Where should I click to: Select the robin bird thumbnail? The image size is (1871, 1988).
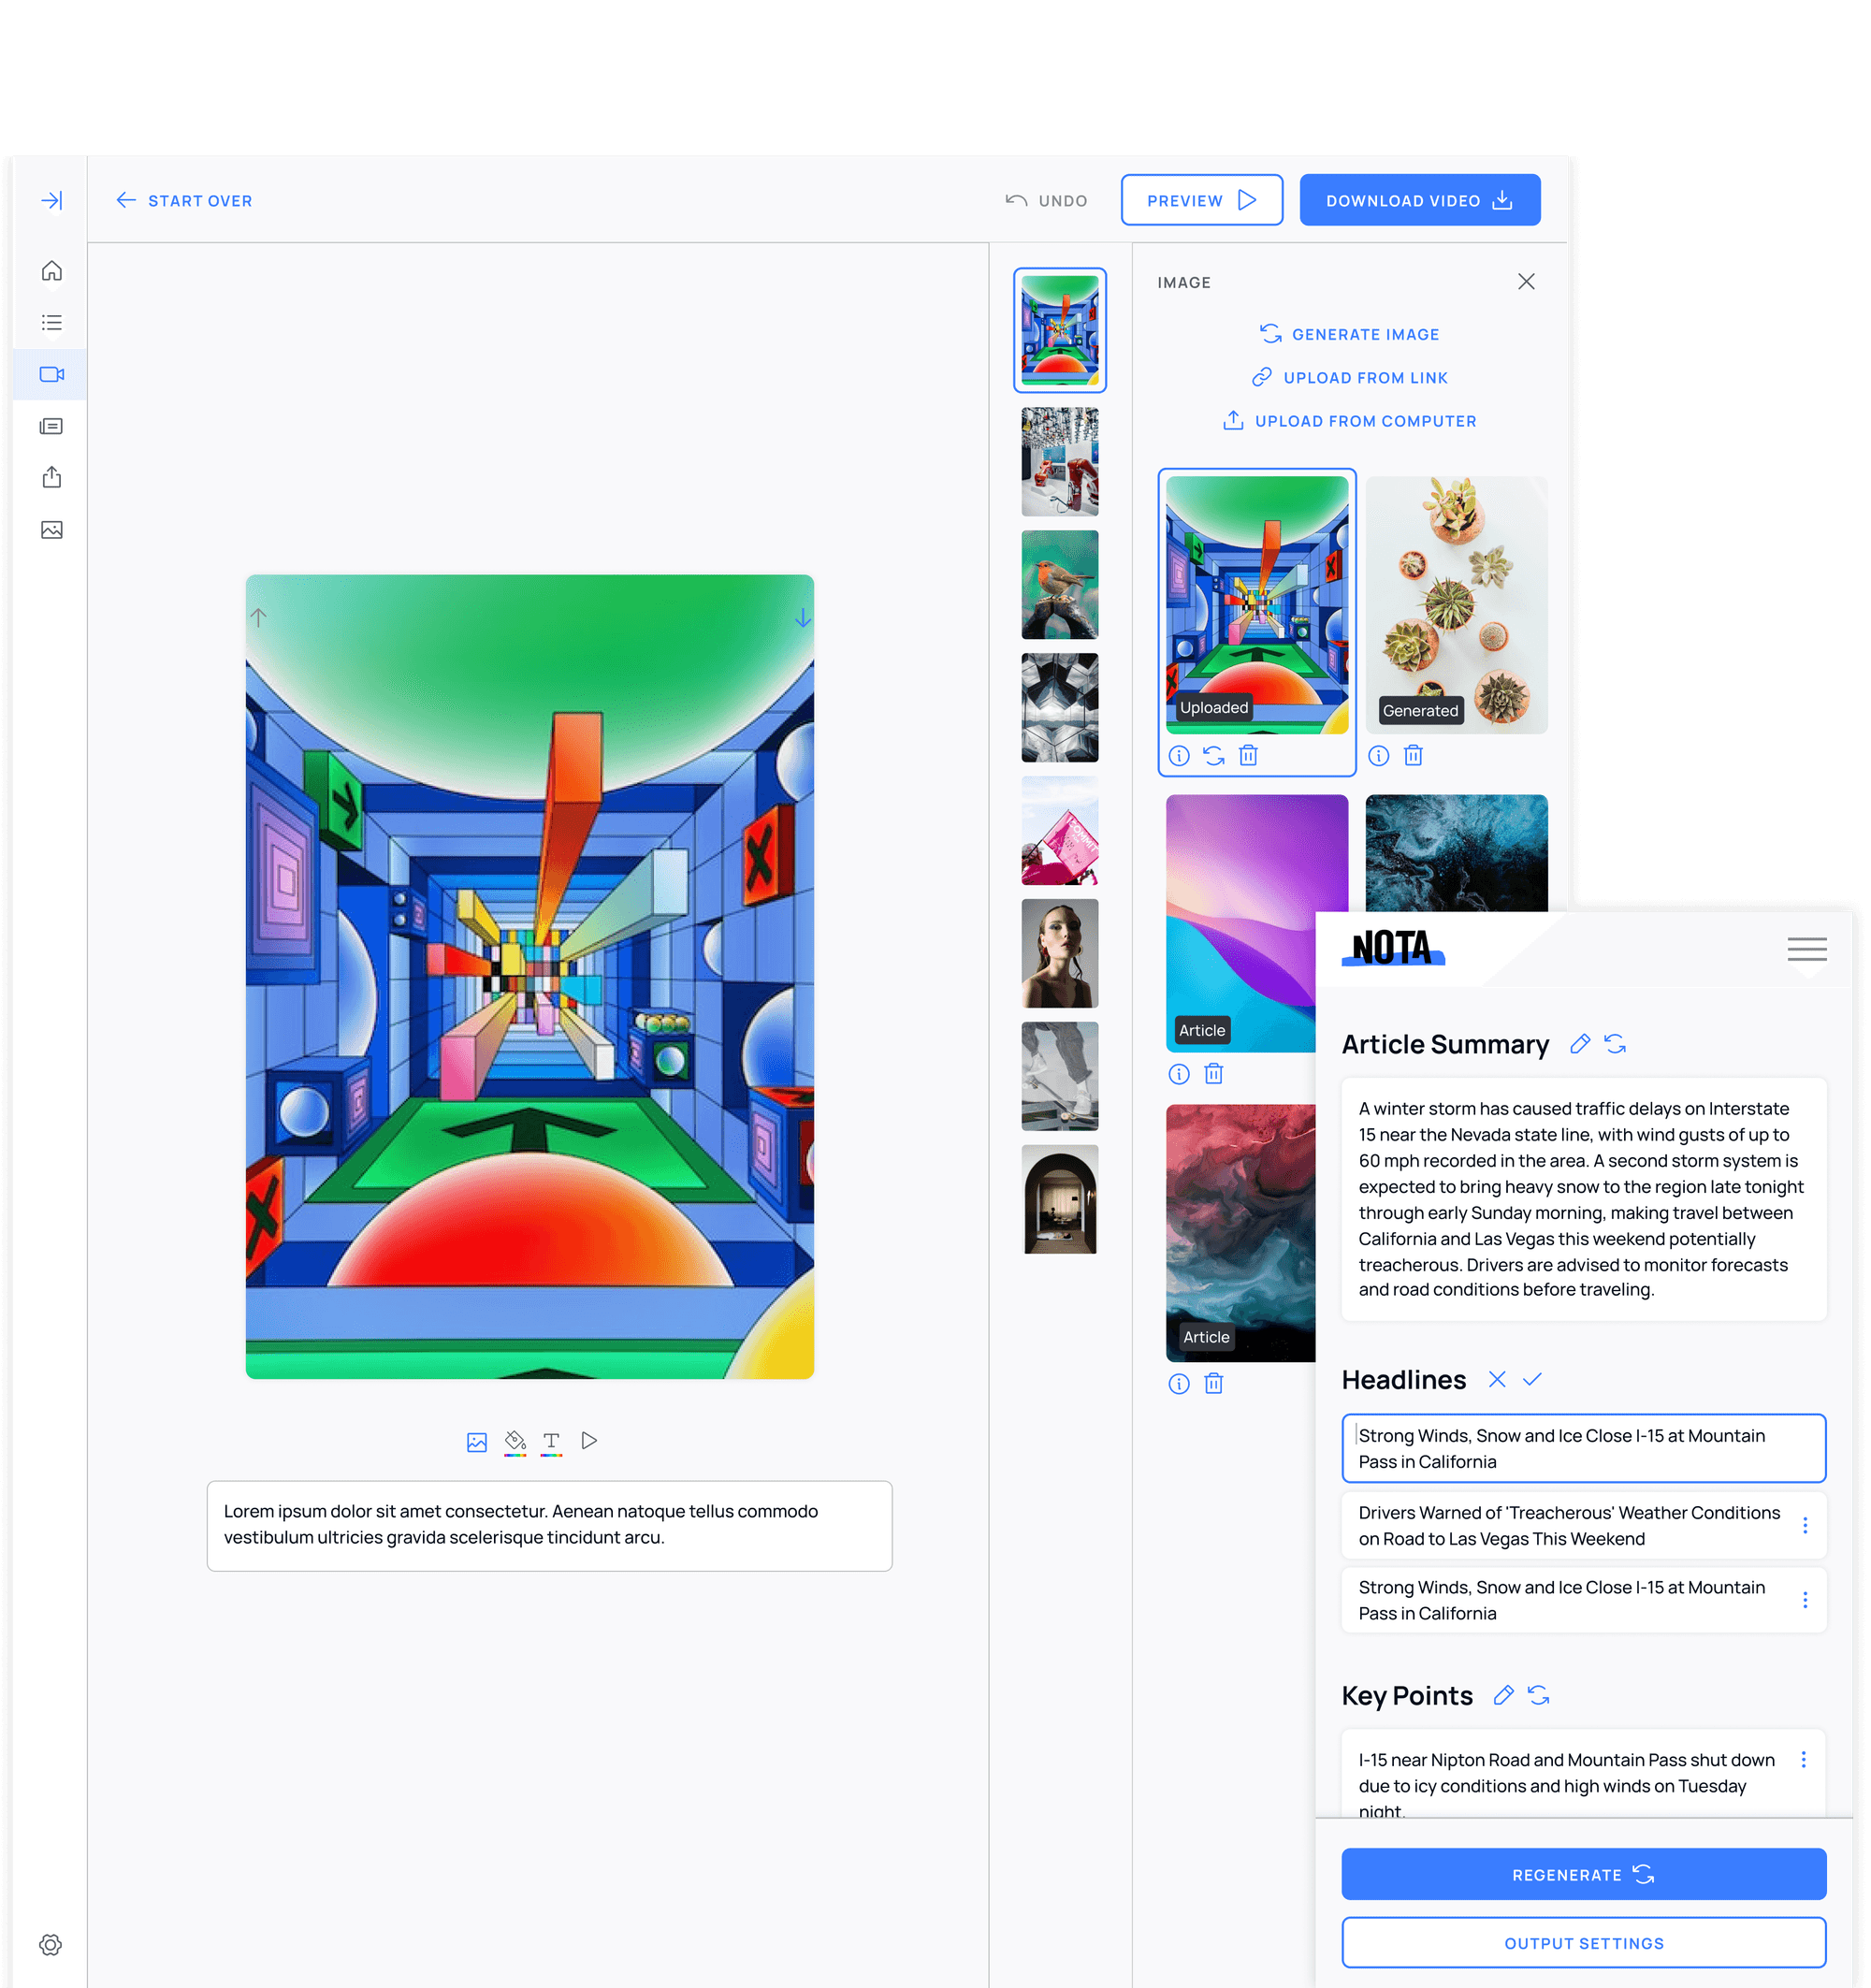(x=1060, y=585)
